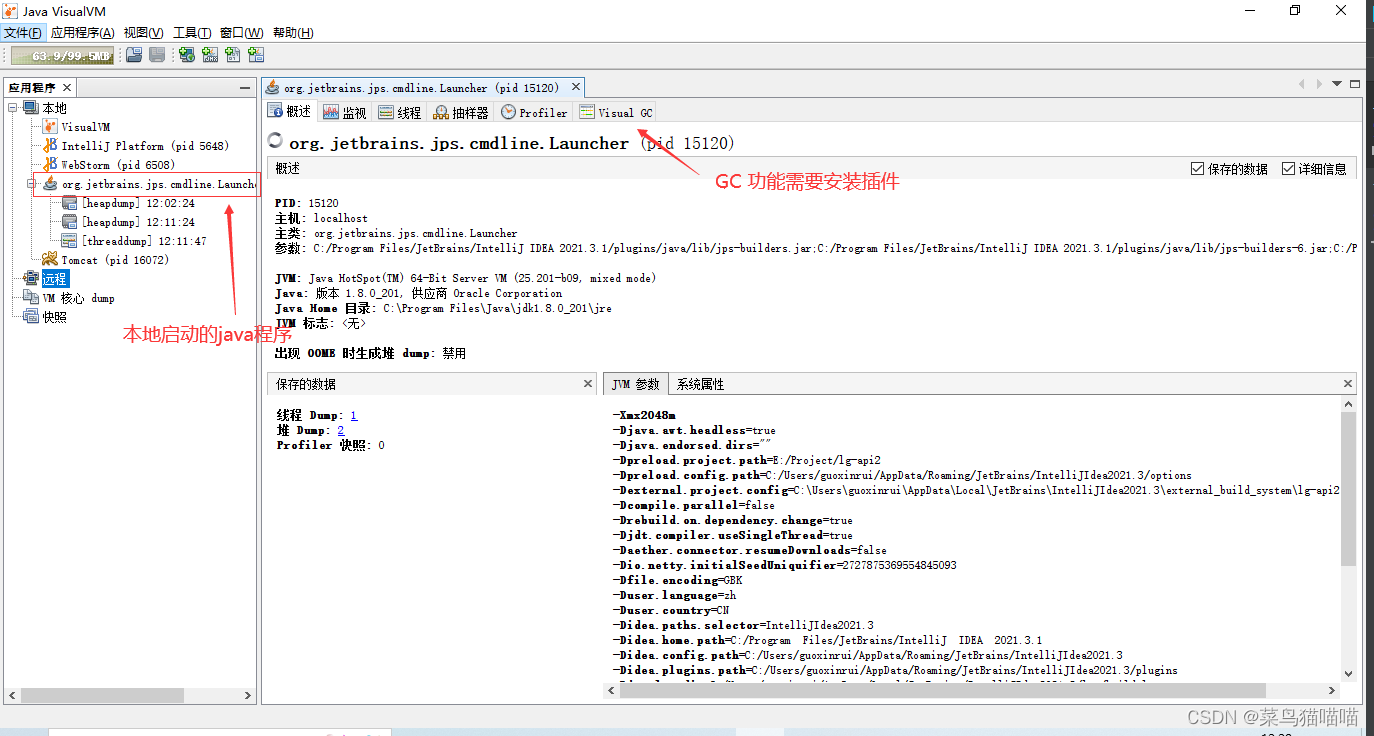Screen dimensions: 1374x736
Task: Minimize the 应用程序 panel with the dash button
Action: [245, 88]
